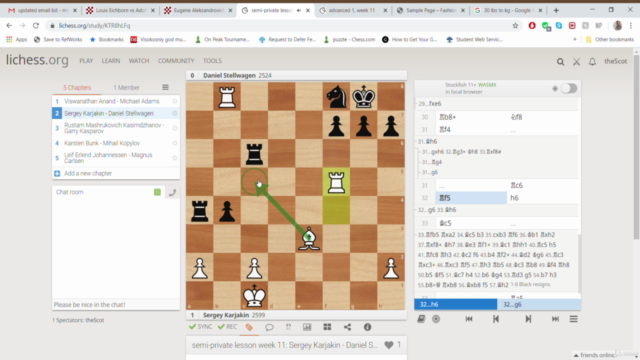The height and width of the screenshot is (360, 640).
Task: Click the browser address bar
Action: point(282,26)
